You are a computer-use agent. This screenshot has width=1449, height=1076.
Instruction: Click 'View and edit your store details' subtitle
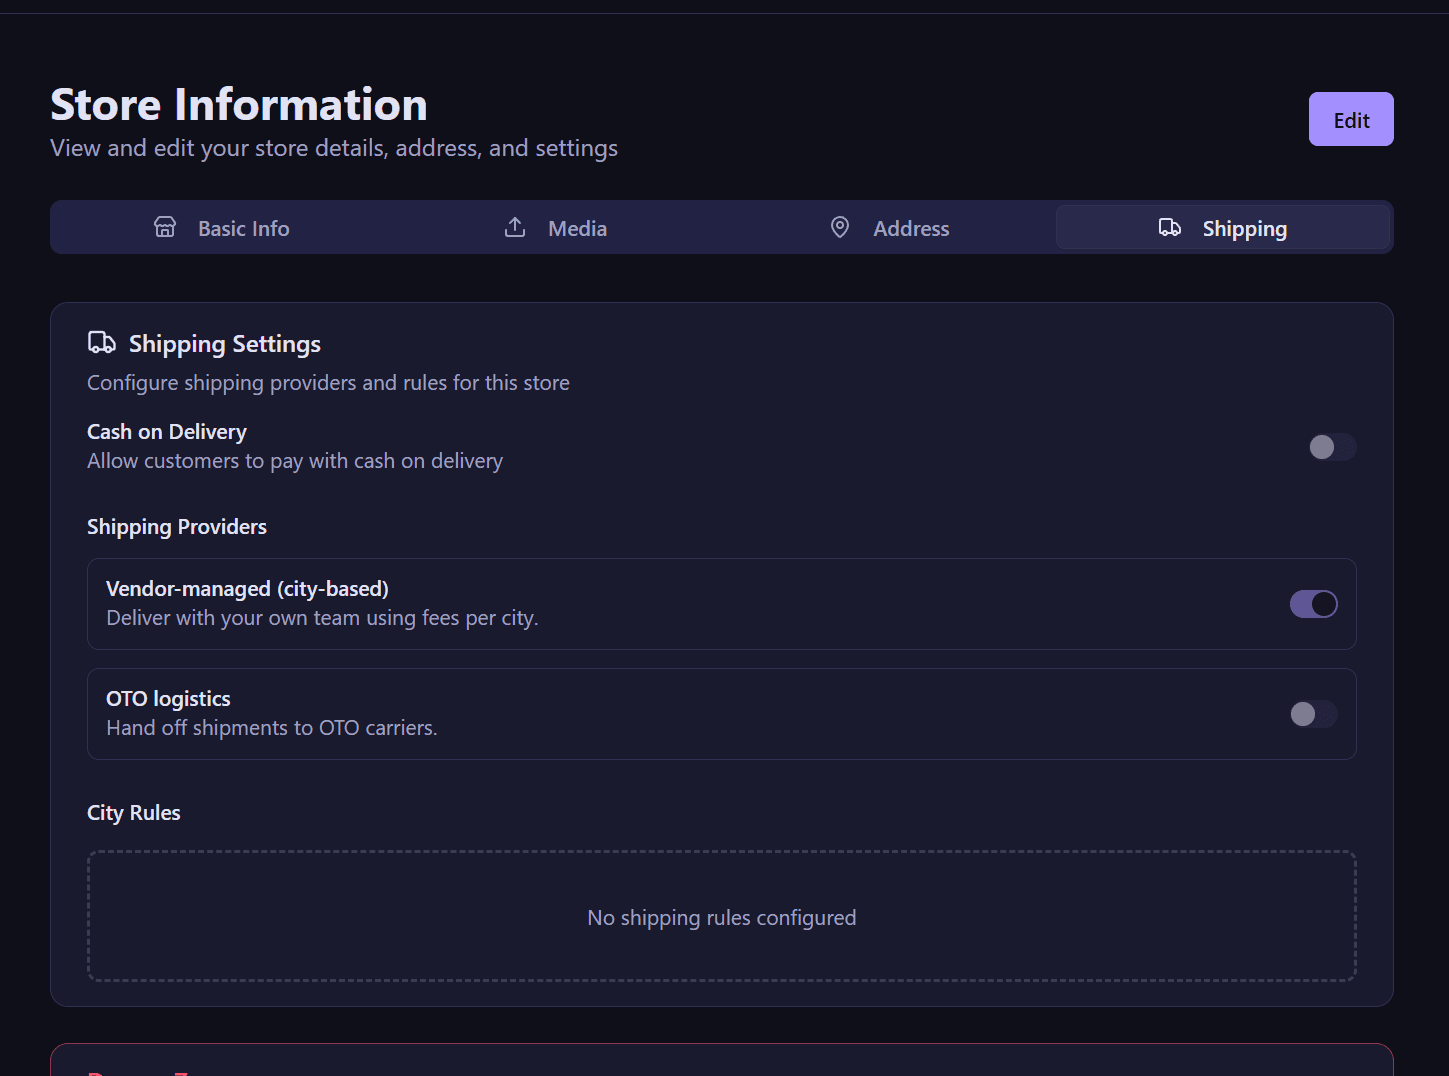pos(334,148)
